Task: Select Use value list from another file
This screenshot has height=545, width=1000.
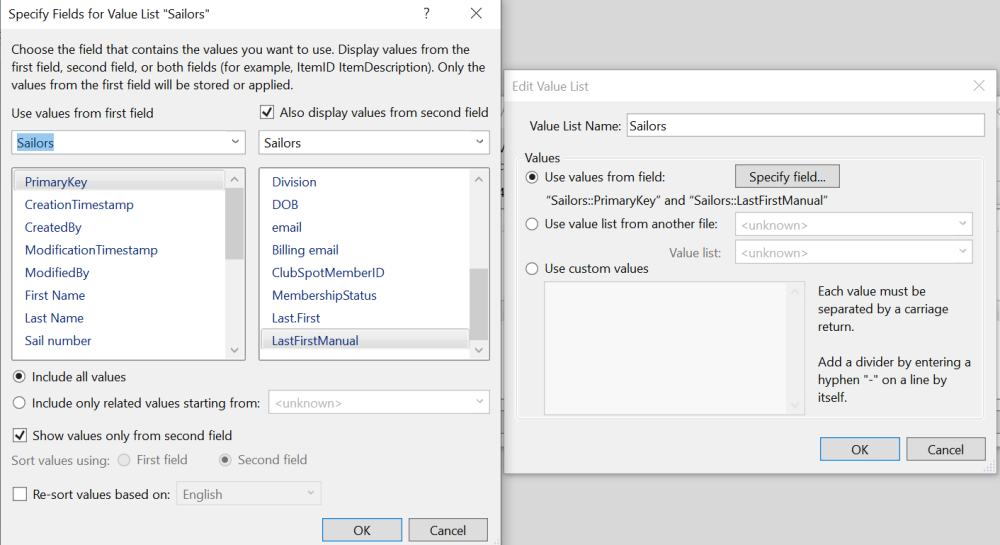Action: pyautogui.click(x=533, y=224)
